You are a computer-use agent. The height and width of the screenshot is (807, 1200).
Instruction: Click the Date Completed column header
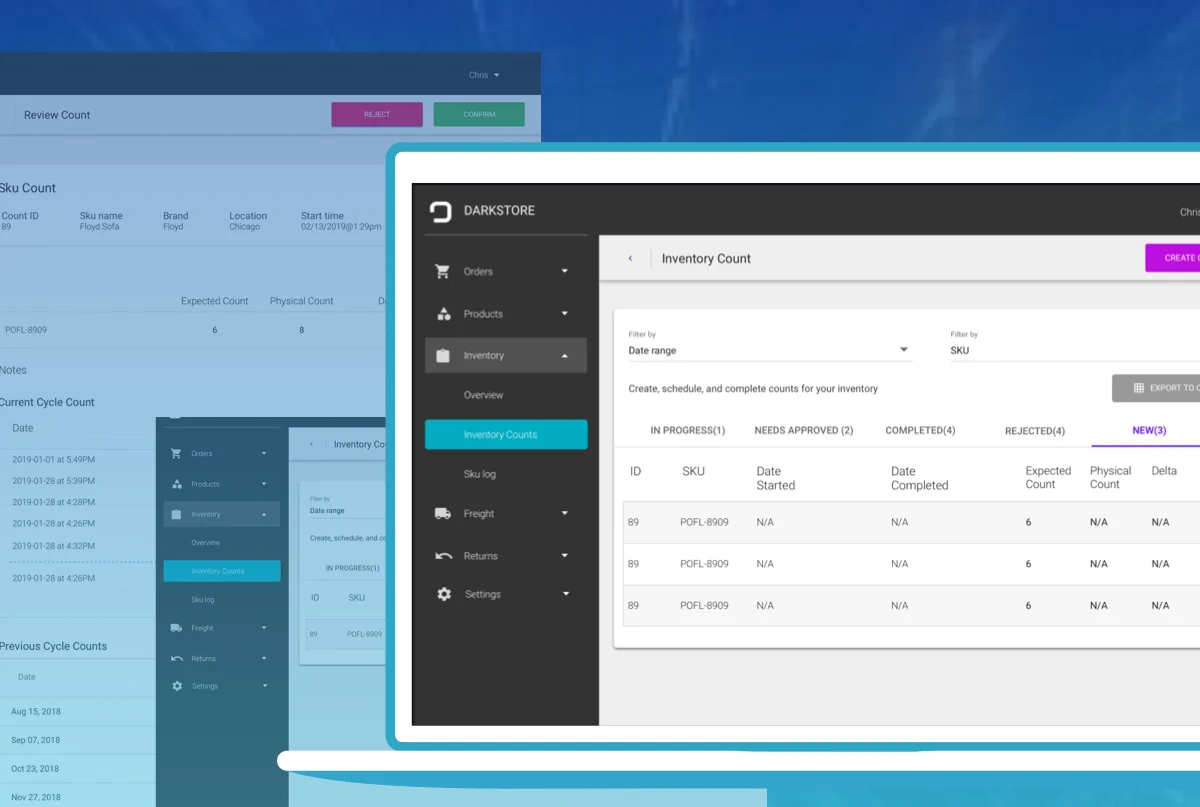919,478
